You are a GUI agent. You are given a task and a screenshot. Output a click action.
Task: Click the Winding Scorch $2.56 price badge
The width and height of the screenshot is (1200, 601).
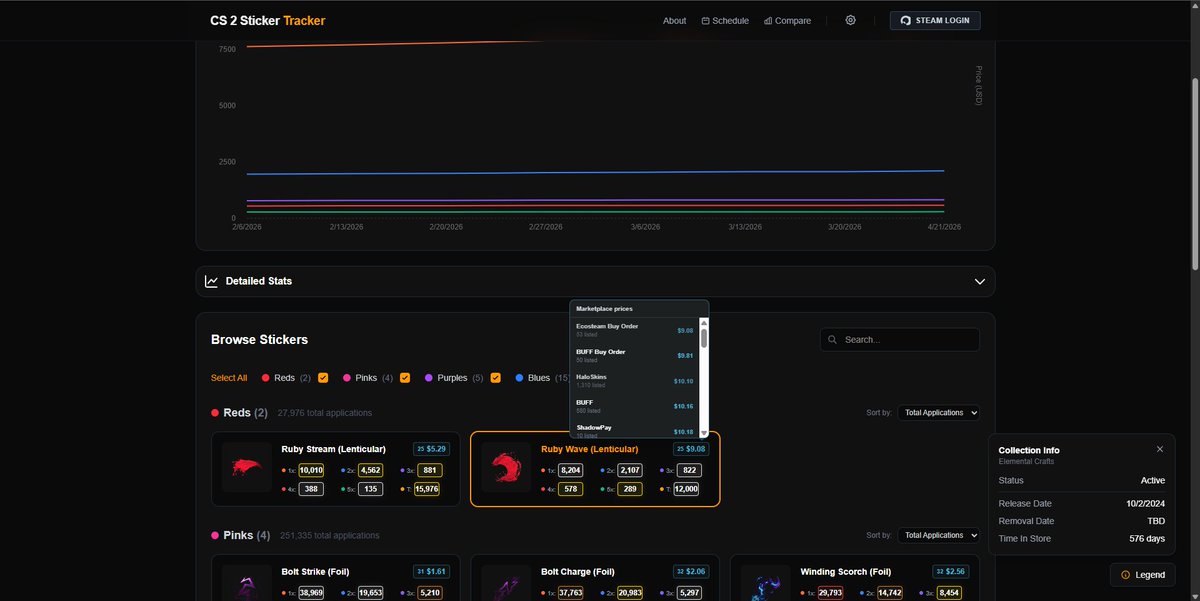(951, 572)
